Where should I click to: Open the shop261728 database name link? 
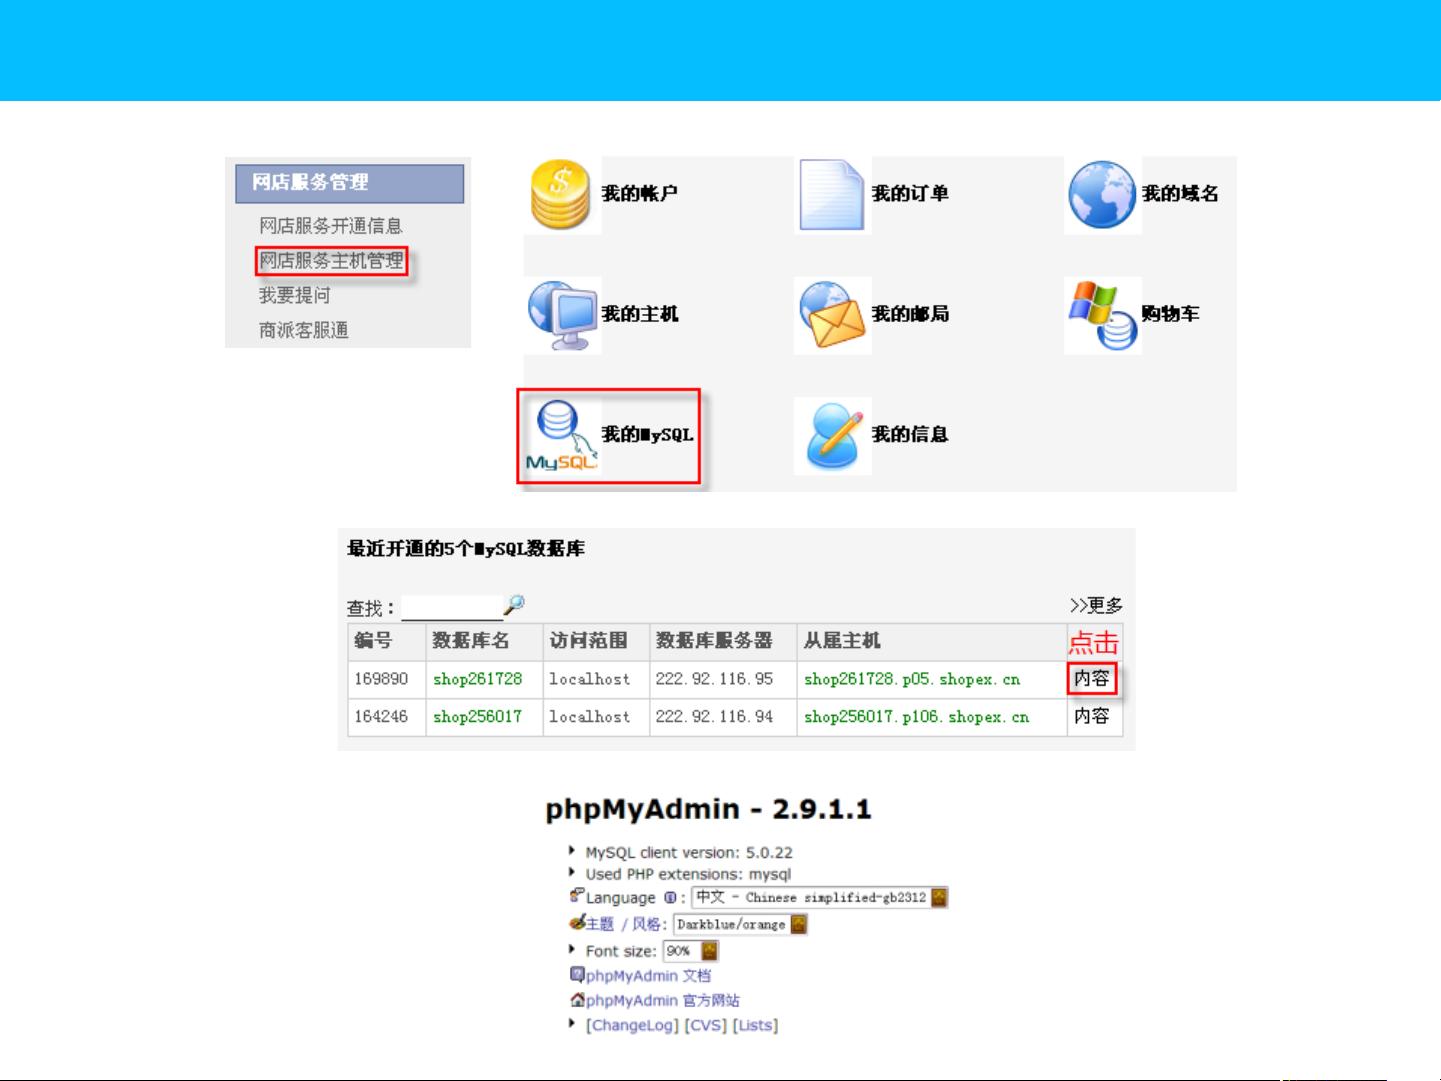(477, 679)
